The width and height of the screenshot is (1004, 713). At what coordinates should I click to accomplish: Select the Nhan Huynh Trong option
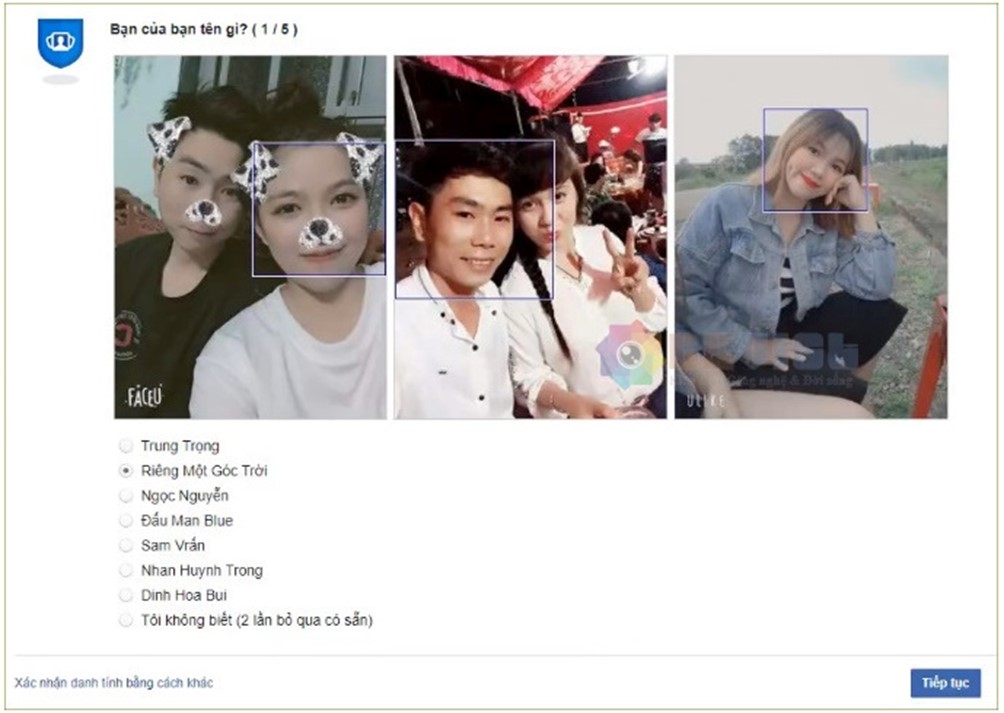126,570
